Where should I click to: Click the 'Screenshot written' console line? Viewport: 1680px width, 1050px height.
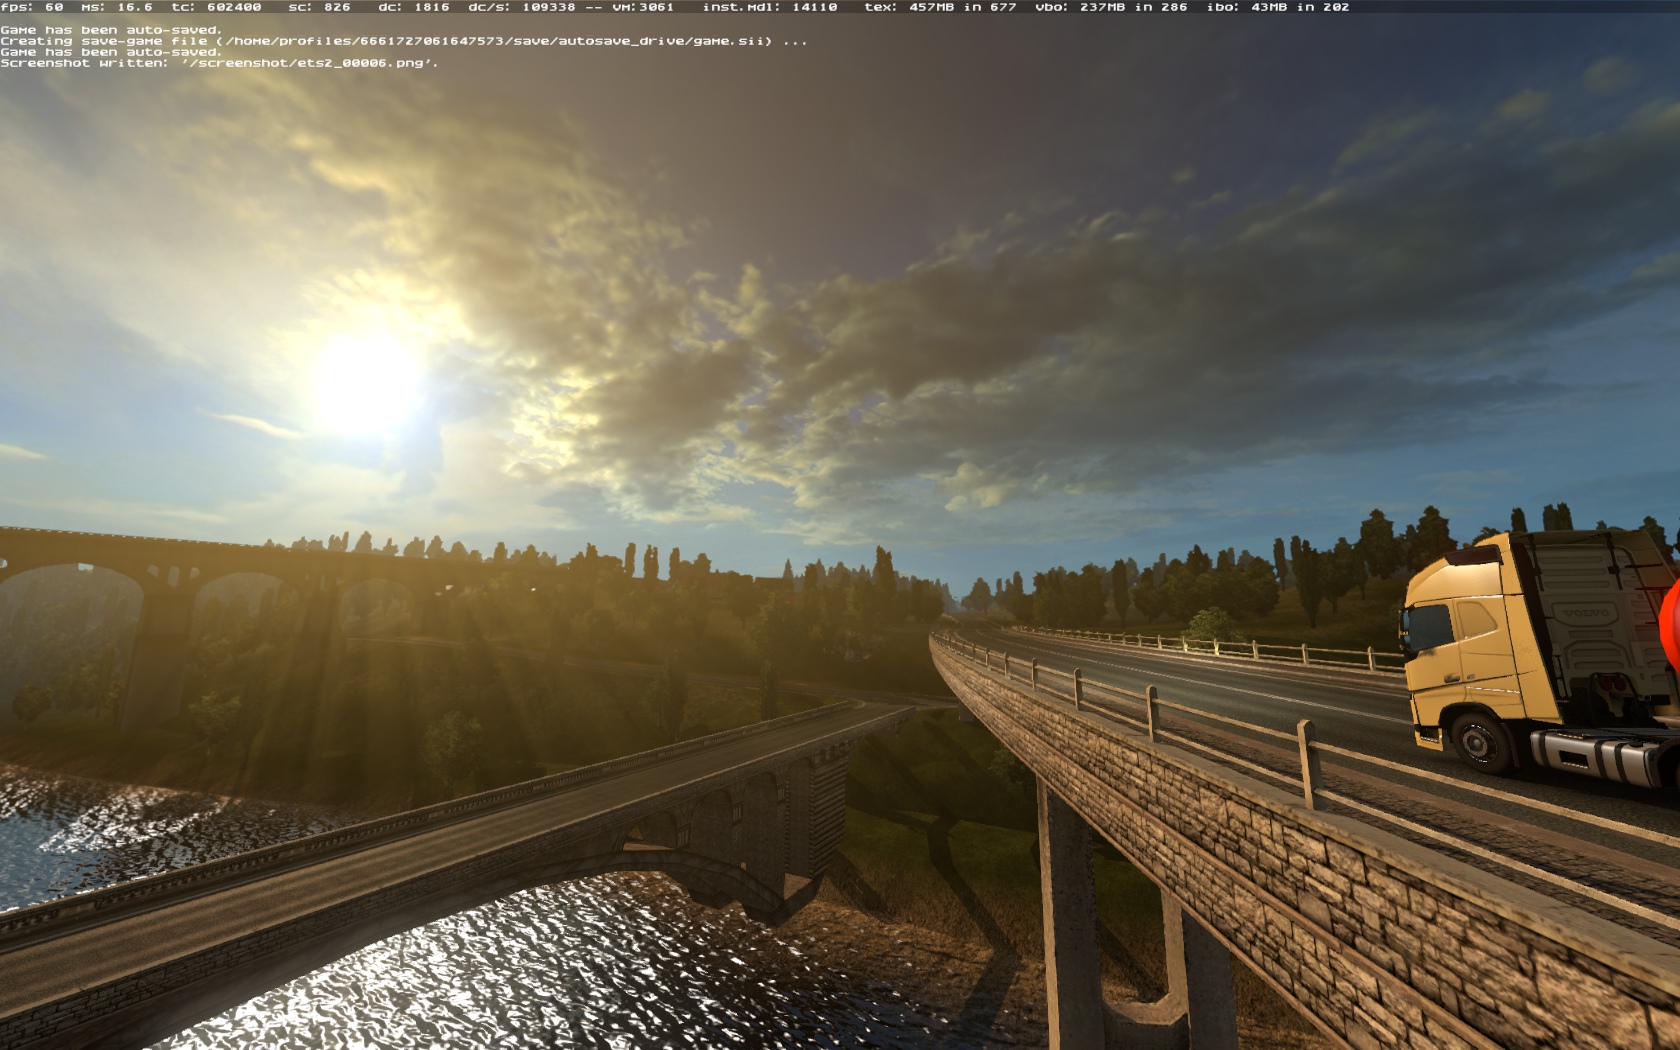pyautogui.click(x=219, y=63)
